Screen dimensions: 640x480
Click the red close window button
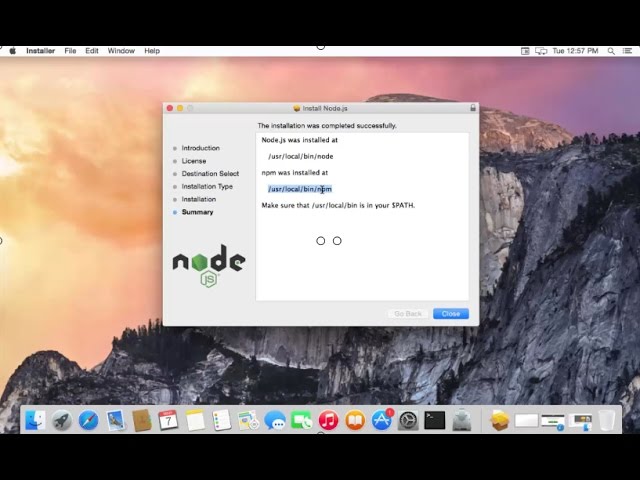(170, 108)
